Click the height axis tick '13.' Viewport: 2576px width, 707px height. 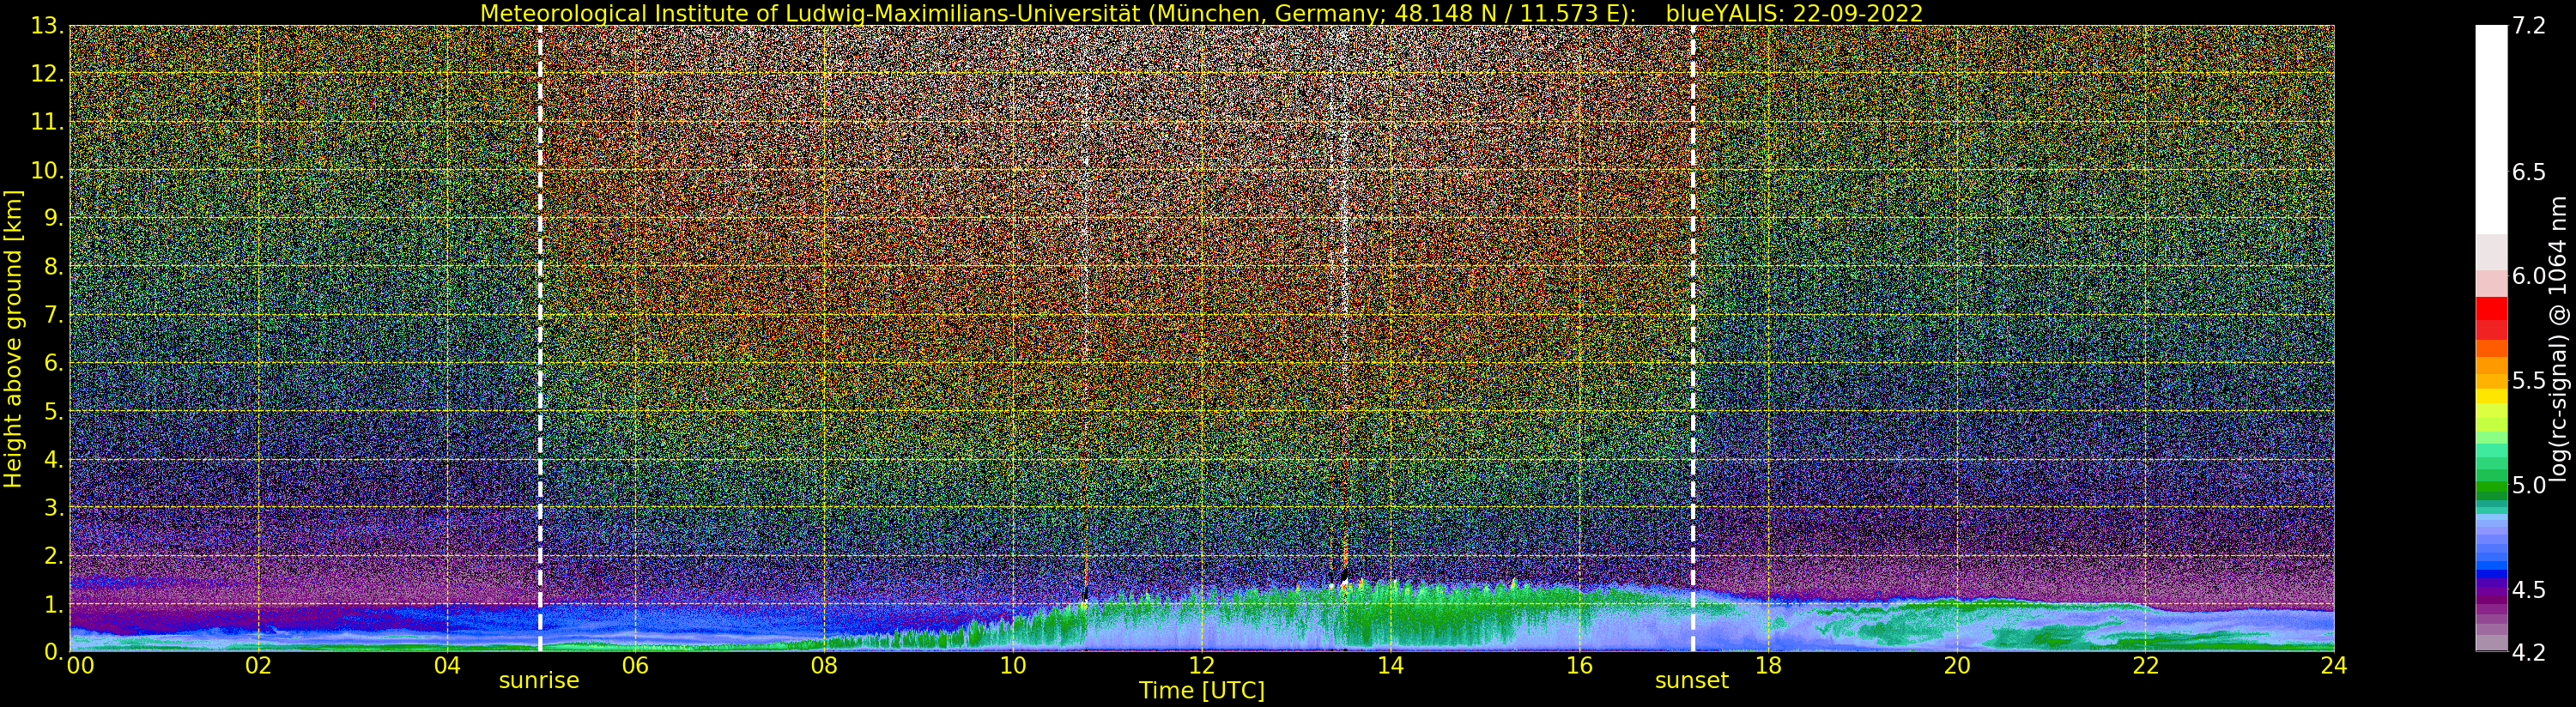[48, 26]
